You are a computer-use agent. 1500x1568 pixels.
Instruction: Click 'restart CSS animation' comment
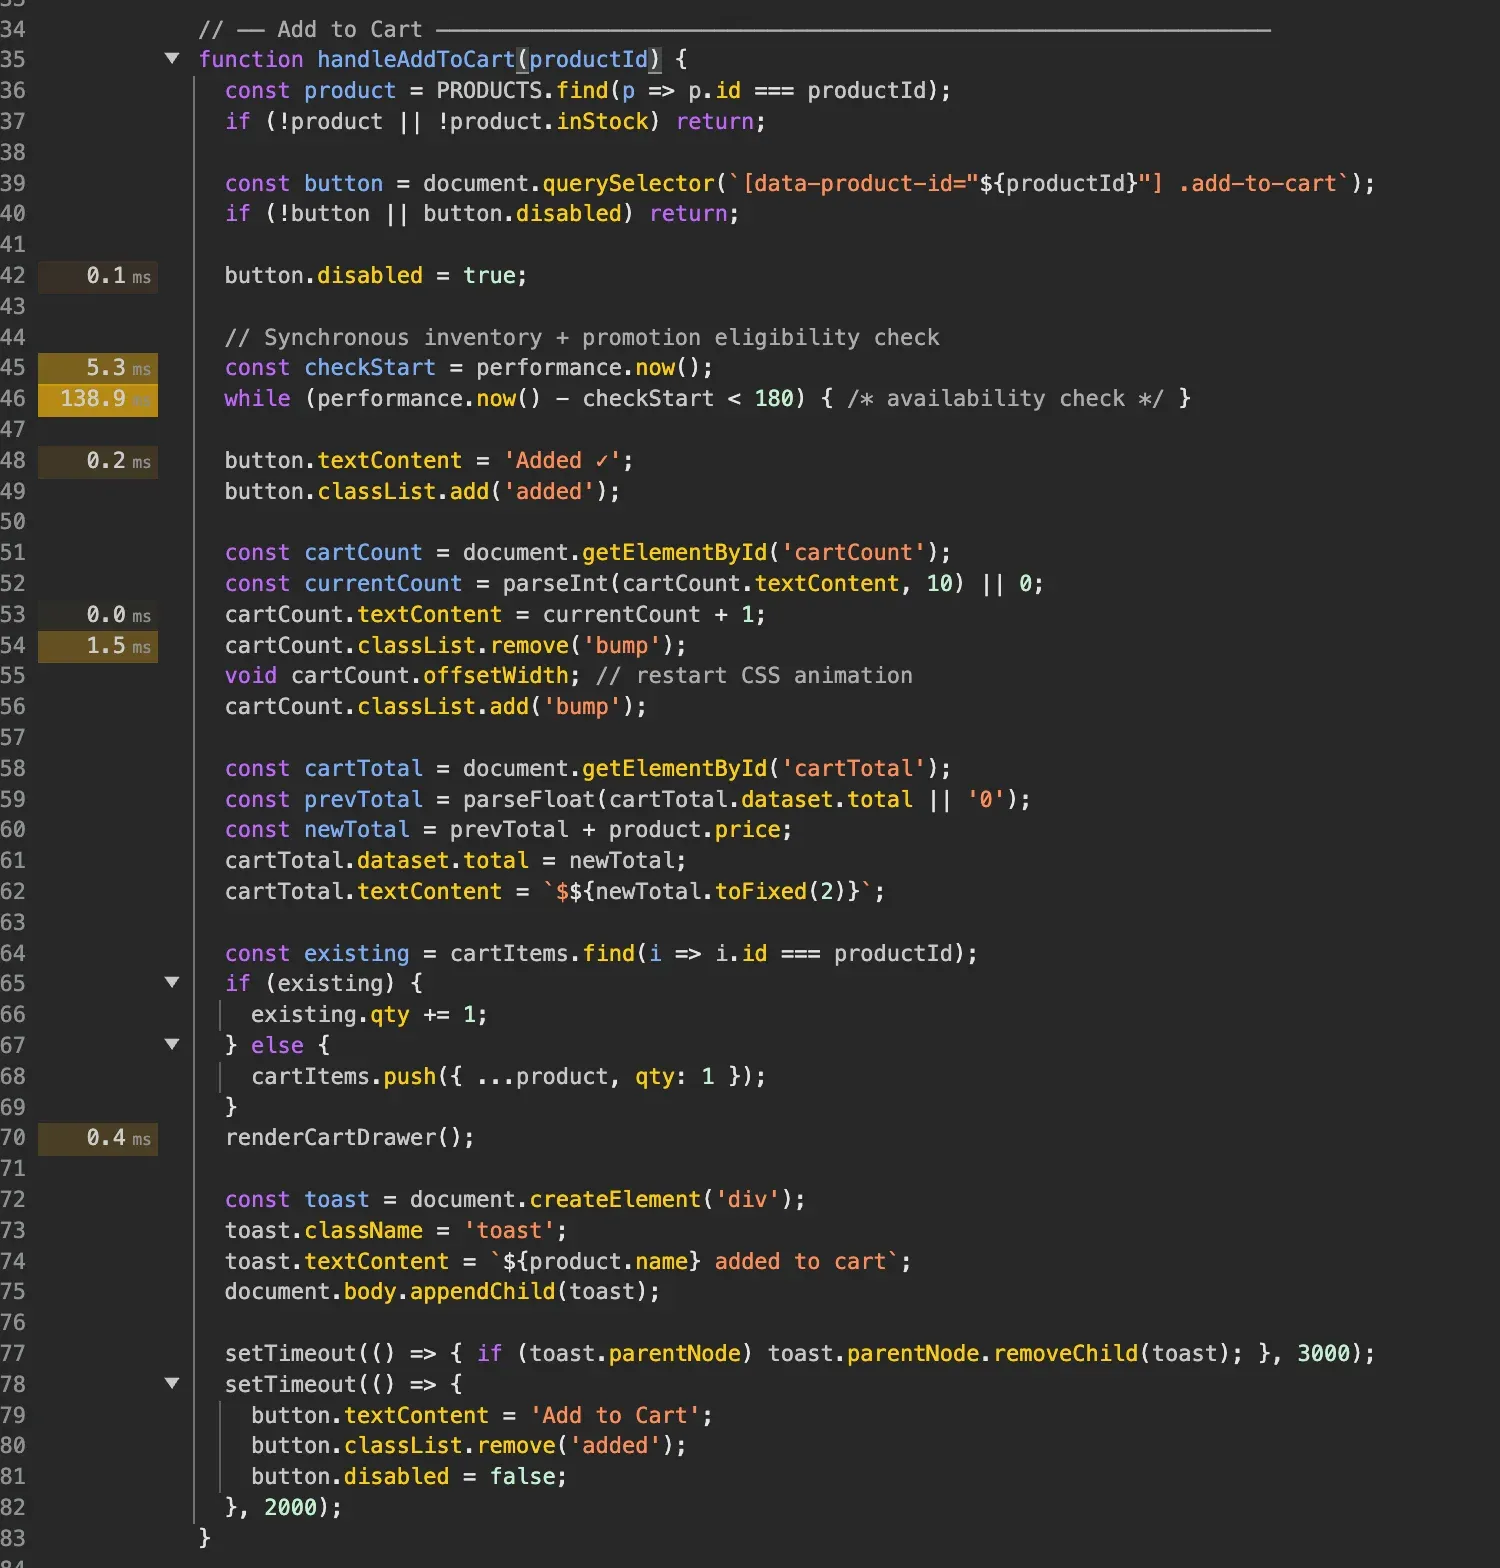tap(755, 676)
